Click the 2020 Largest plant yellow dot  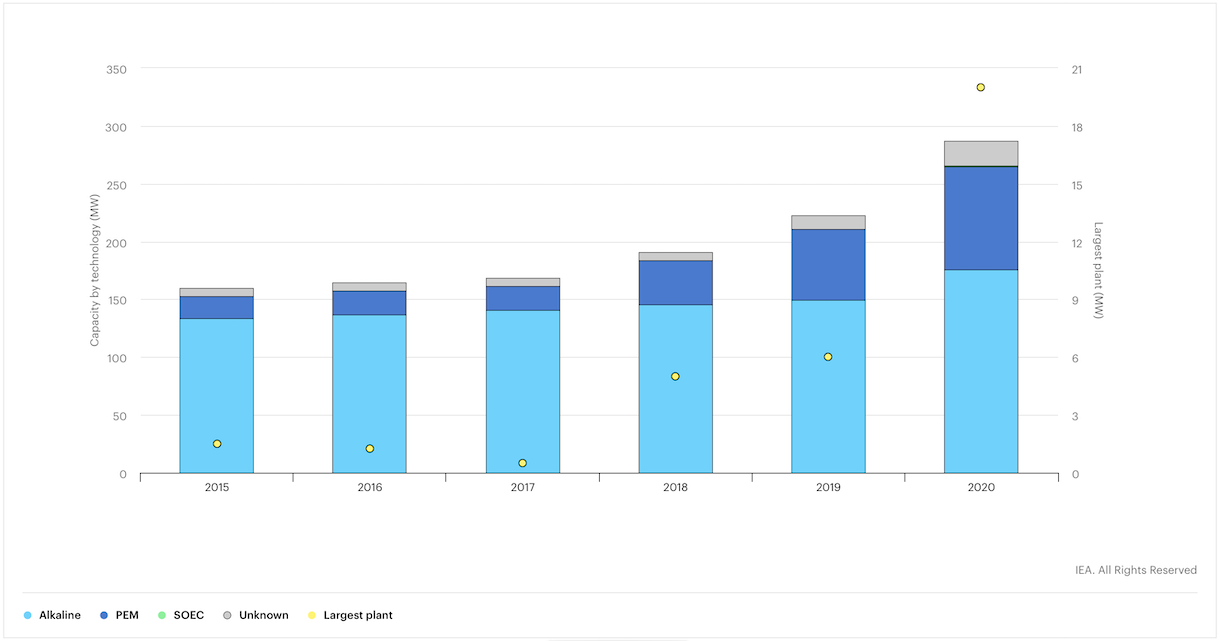980,88
